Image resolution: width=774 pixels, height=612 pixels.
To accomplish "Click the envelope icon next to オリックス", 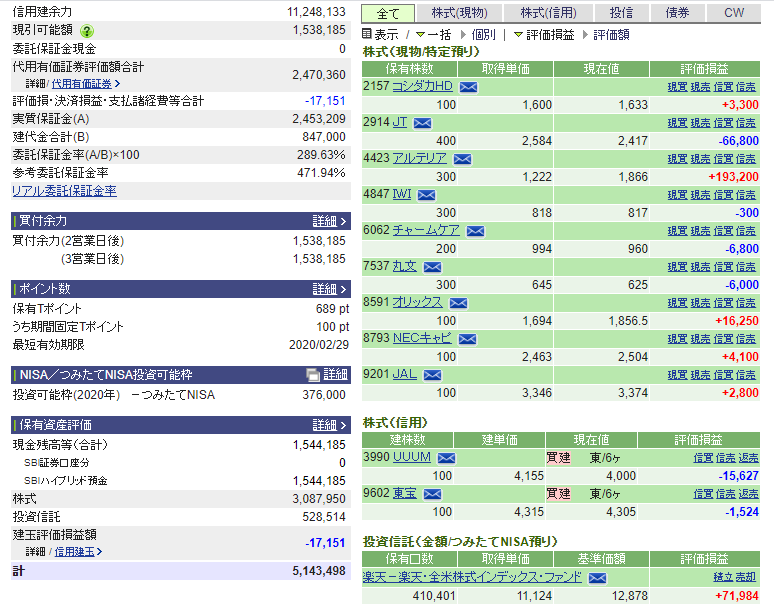I will [x=458, y=304].
